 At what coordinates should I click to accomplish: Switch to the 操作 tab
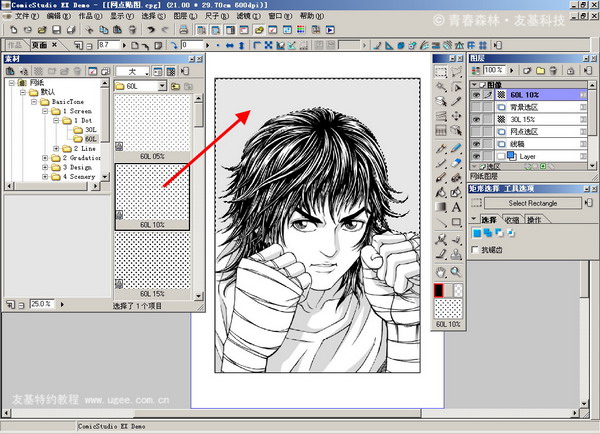click(535, 220)
